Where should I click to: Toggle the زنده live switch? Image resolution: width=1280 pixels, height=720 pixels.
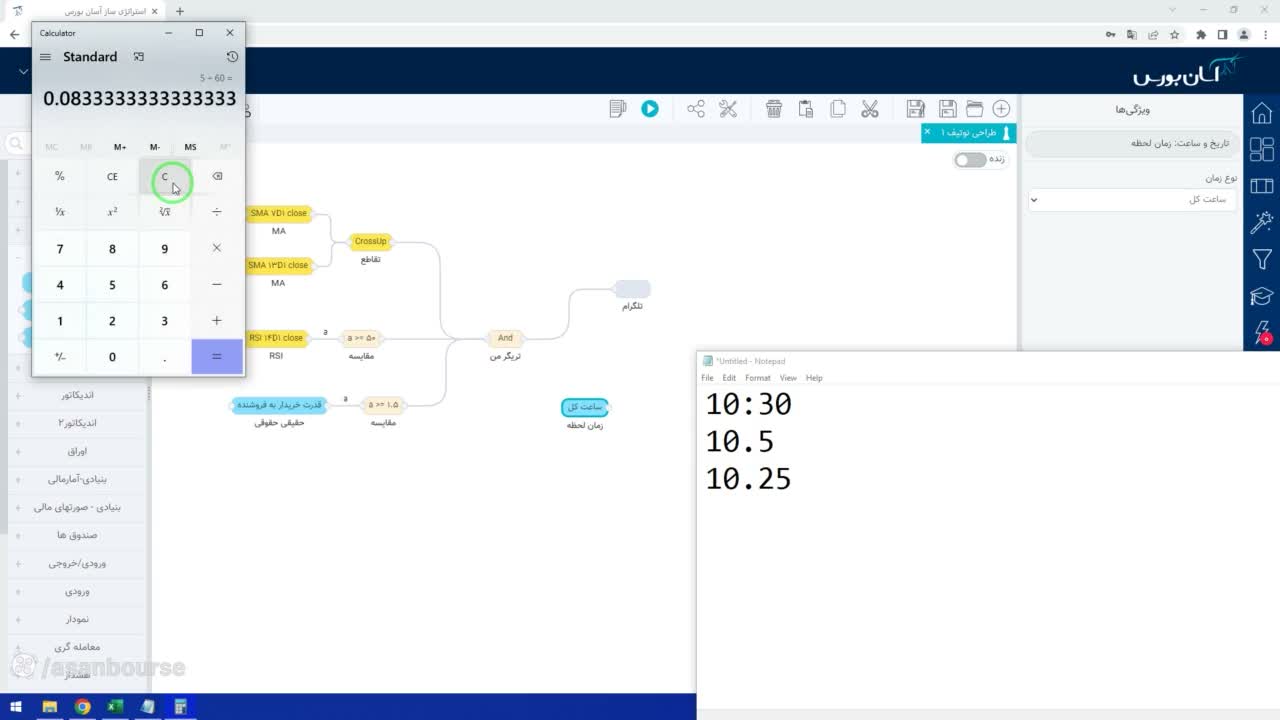tap(969, 160)
